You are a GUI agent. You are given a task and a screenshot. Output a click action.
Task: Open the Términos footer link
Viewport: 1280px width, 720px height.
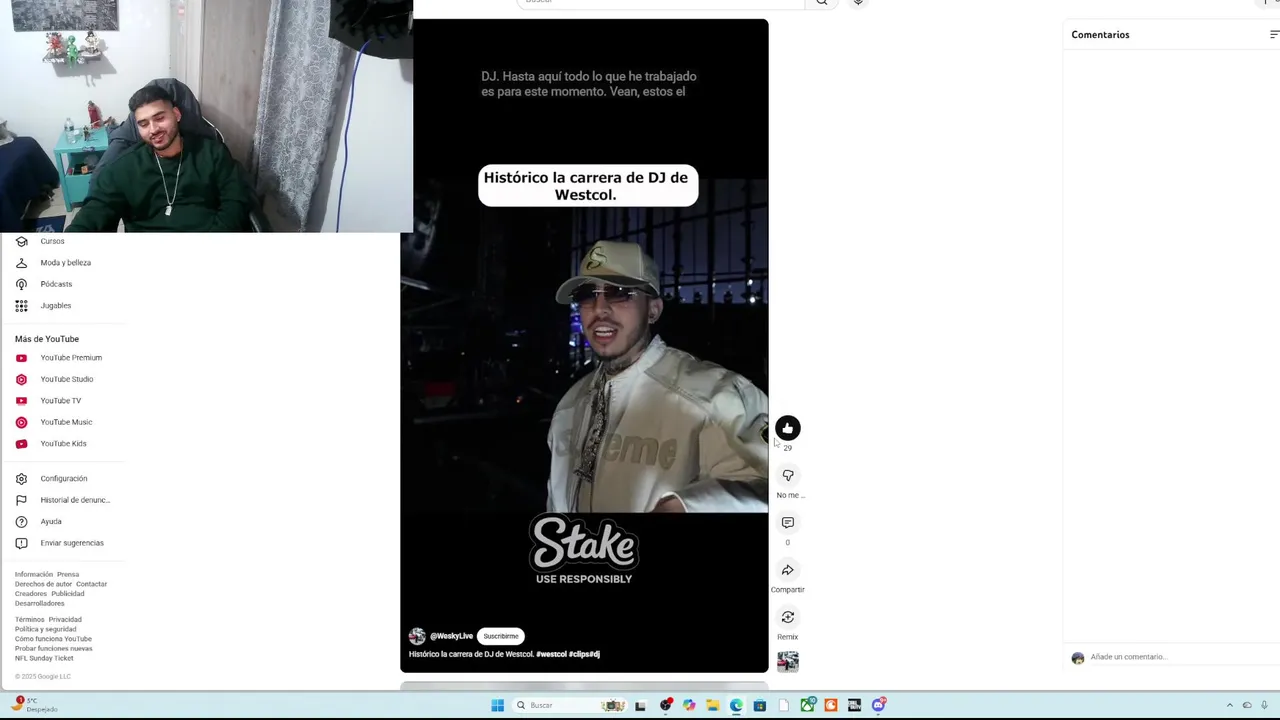tap(30, 620)
